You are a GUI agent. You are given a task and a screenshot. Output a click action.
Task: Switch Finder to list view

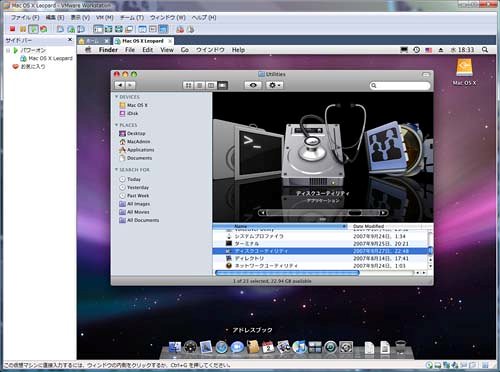point(200,85)
